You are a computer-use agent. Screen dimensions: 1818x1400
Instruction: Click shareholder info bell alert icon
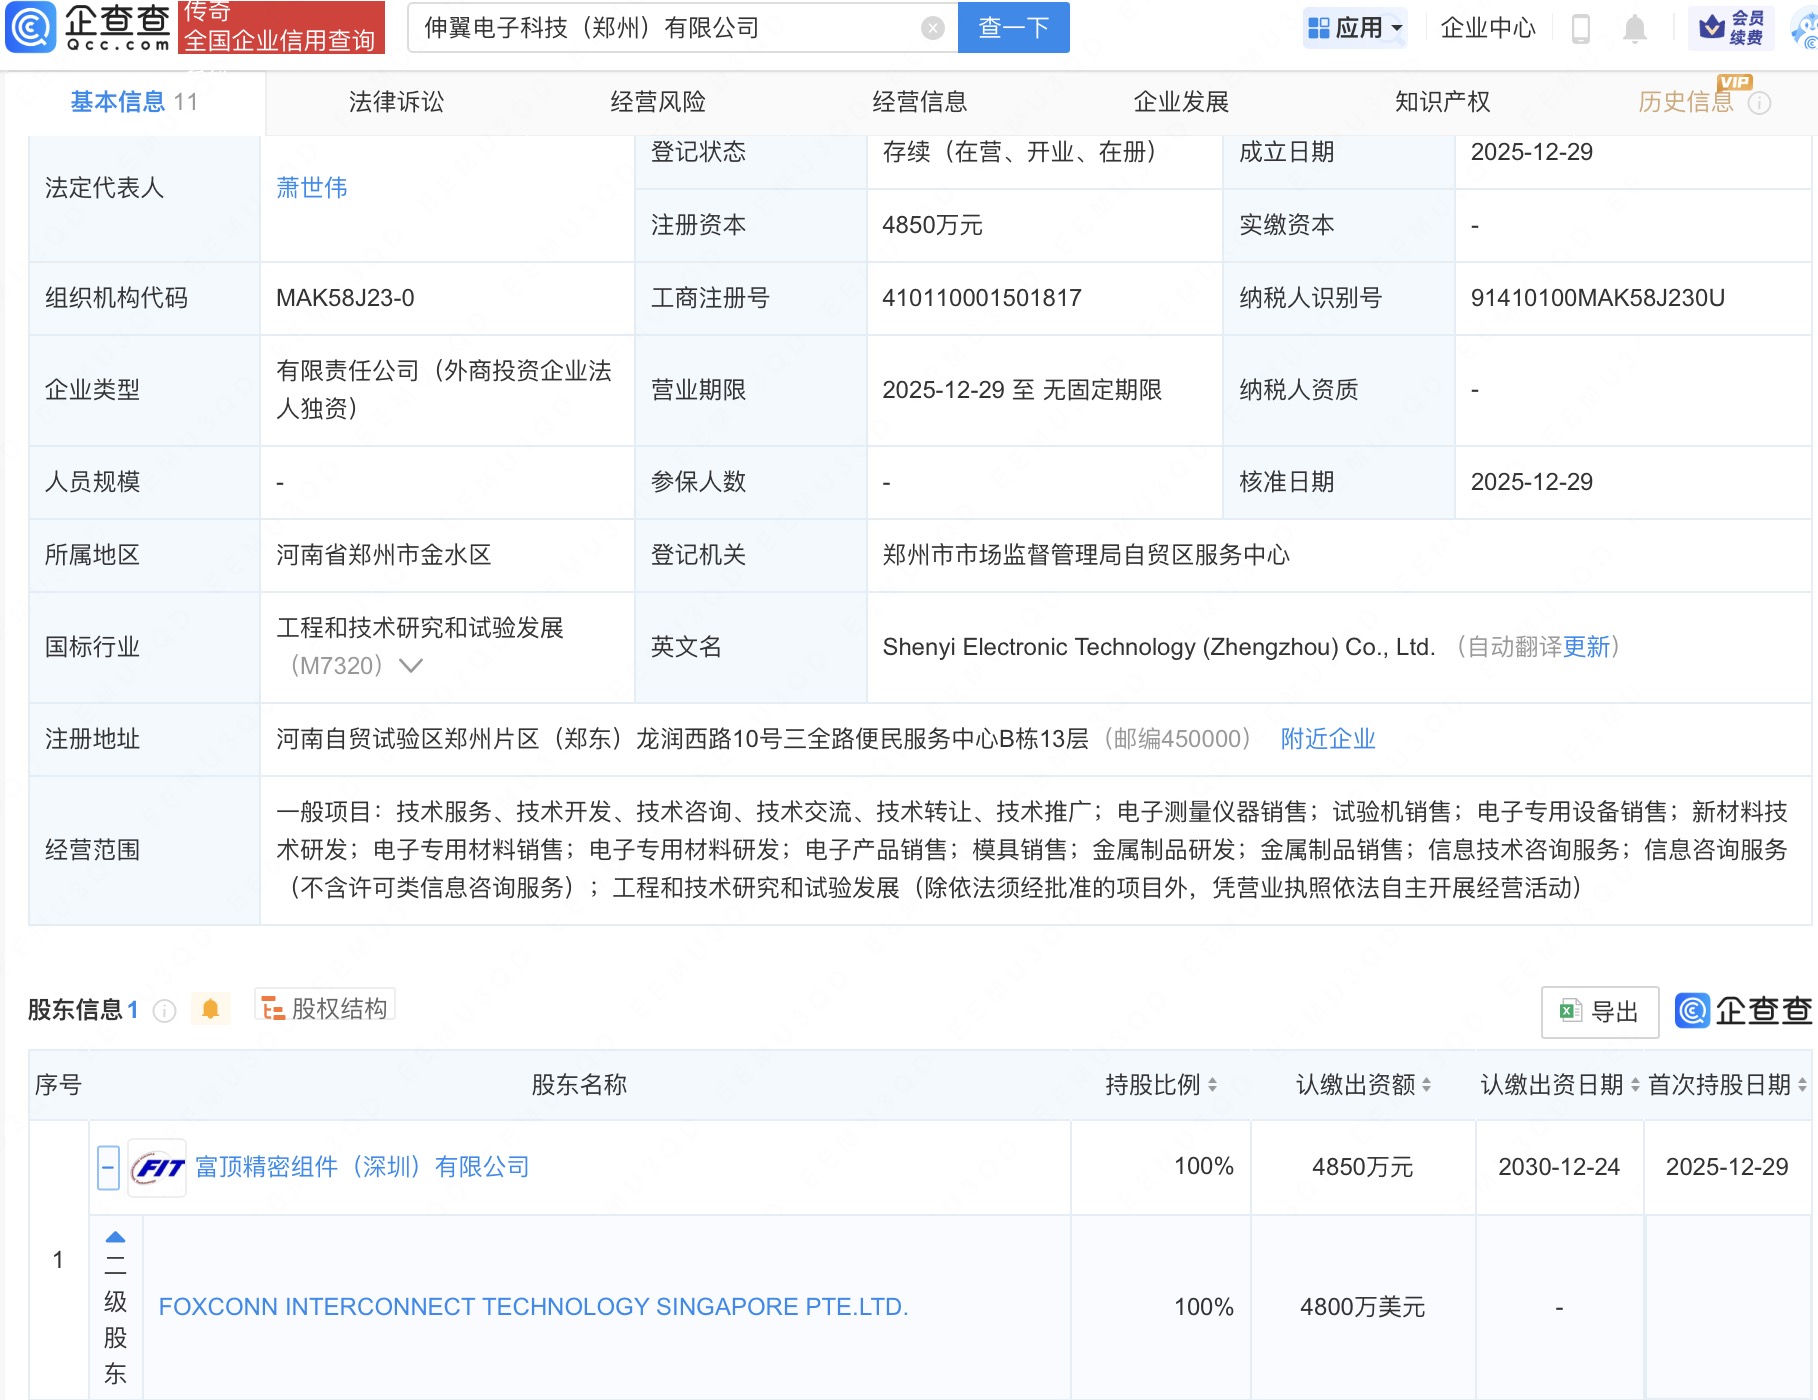pos(210,1009)
